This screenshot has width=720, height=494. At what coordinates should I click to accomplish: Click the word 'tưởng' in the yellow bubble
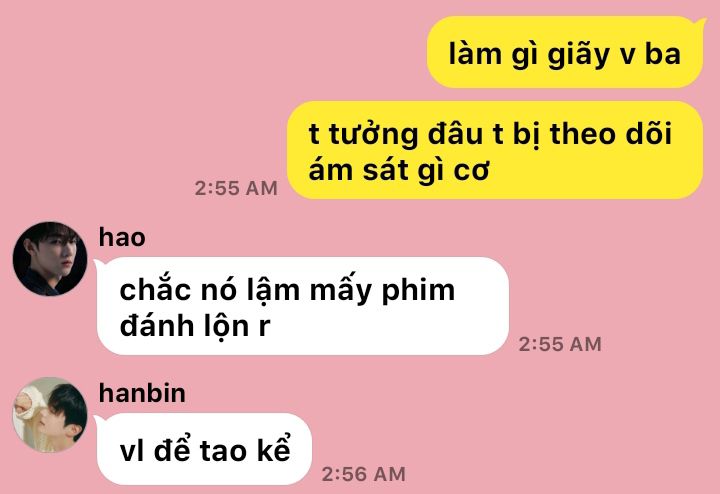tap(373, 135)
